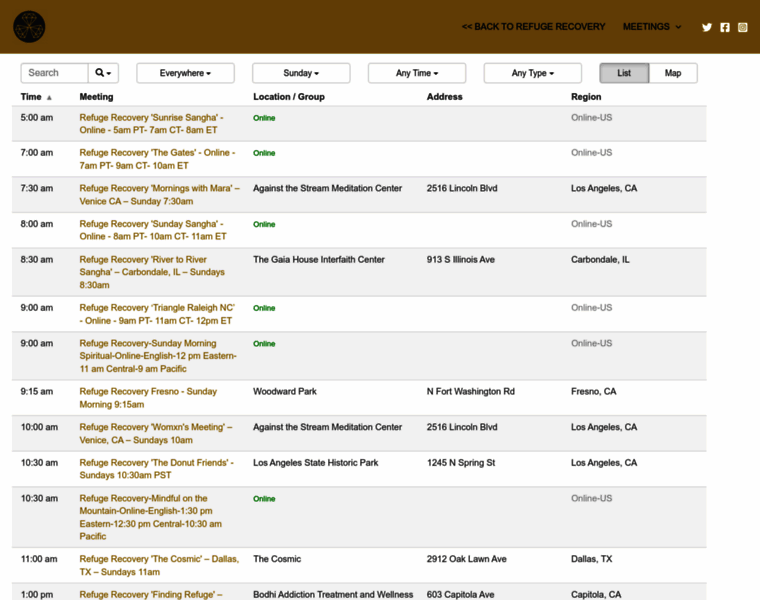The width and height of the screenshot is (760, 600).
Task: Sort by the Time column arrow
Action: coord(49,98)
